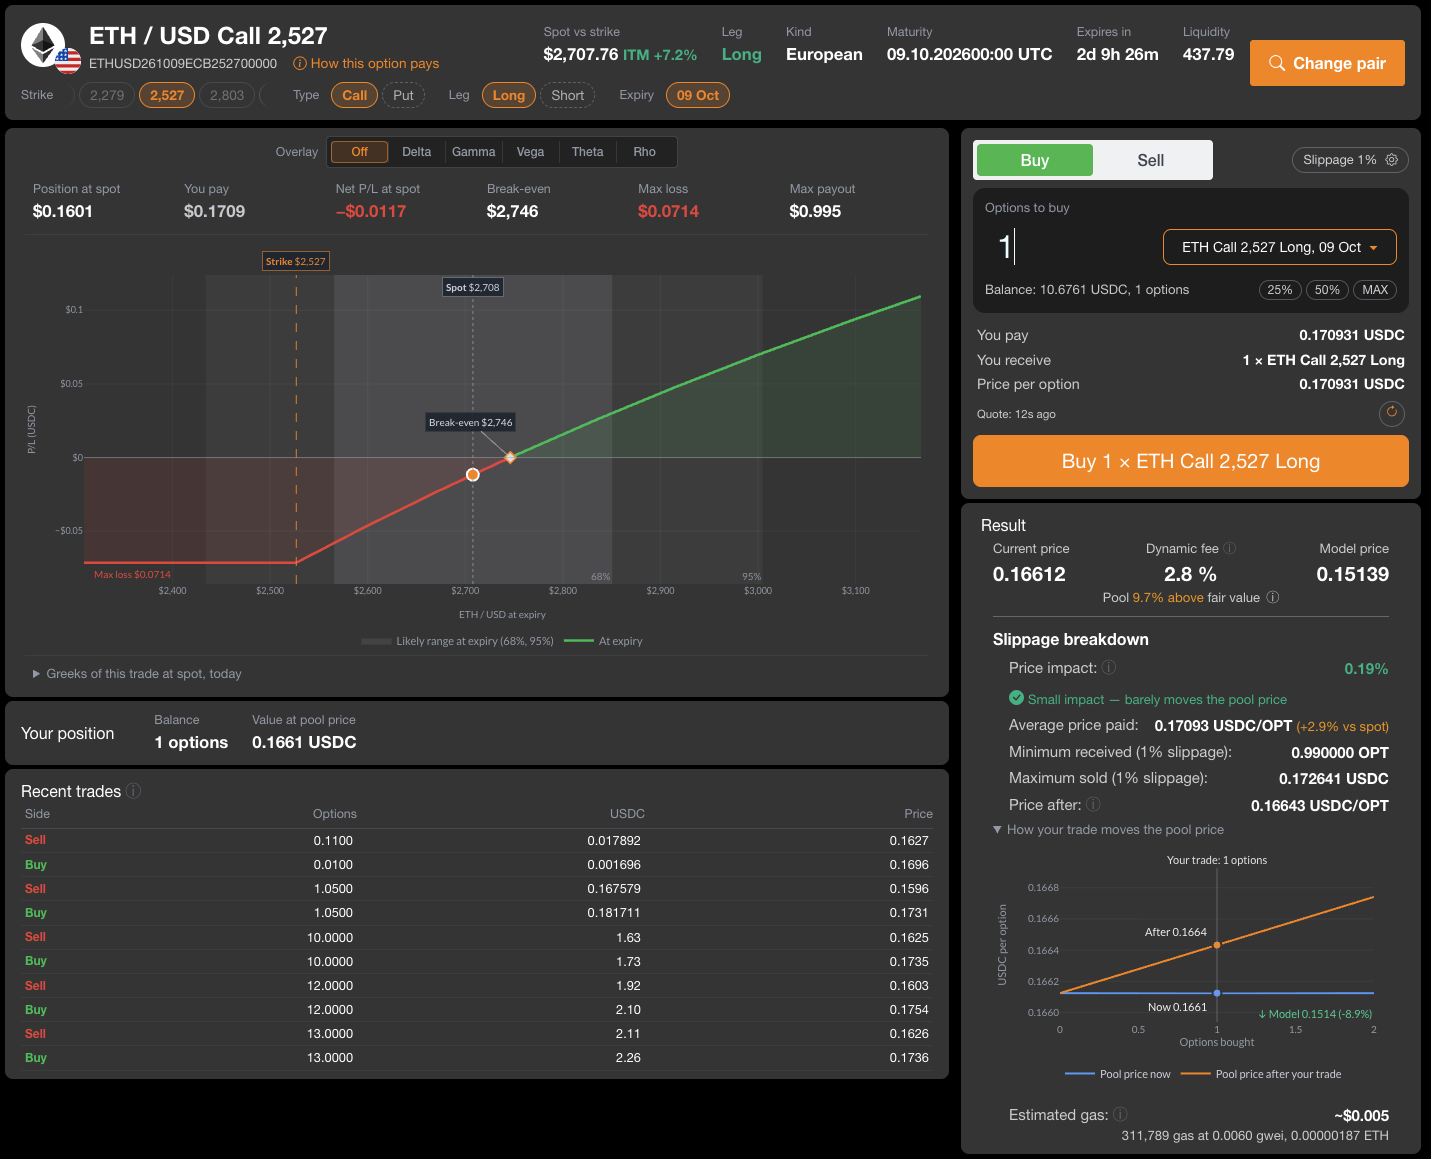This screenshot has height=1159, width=1431.
Task: Click Buy 1 × ETH Call 2,527 Long button
Action: click(1191, 461)
